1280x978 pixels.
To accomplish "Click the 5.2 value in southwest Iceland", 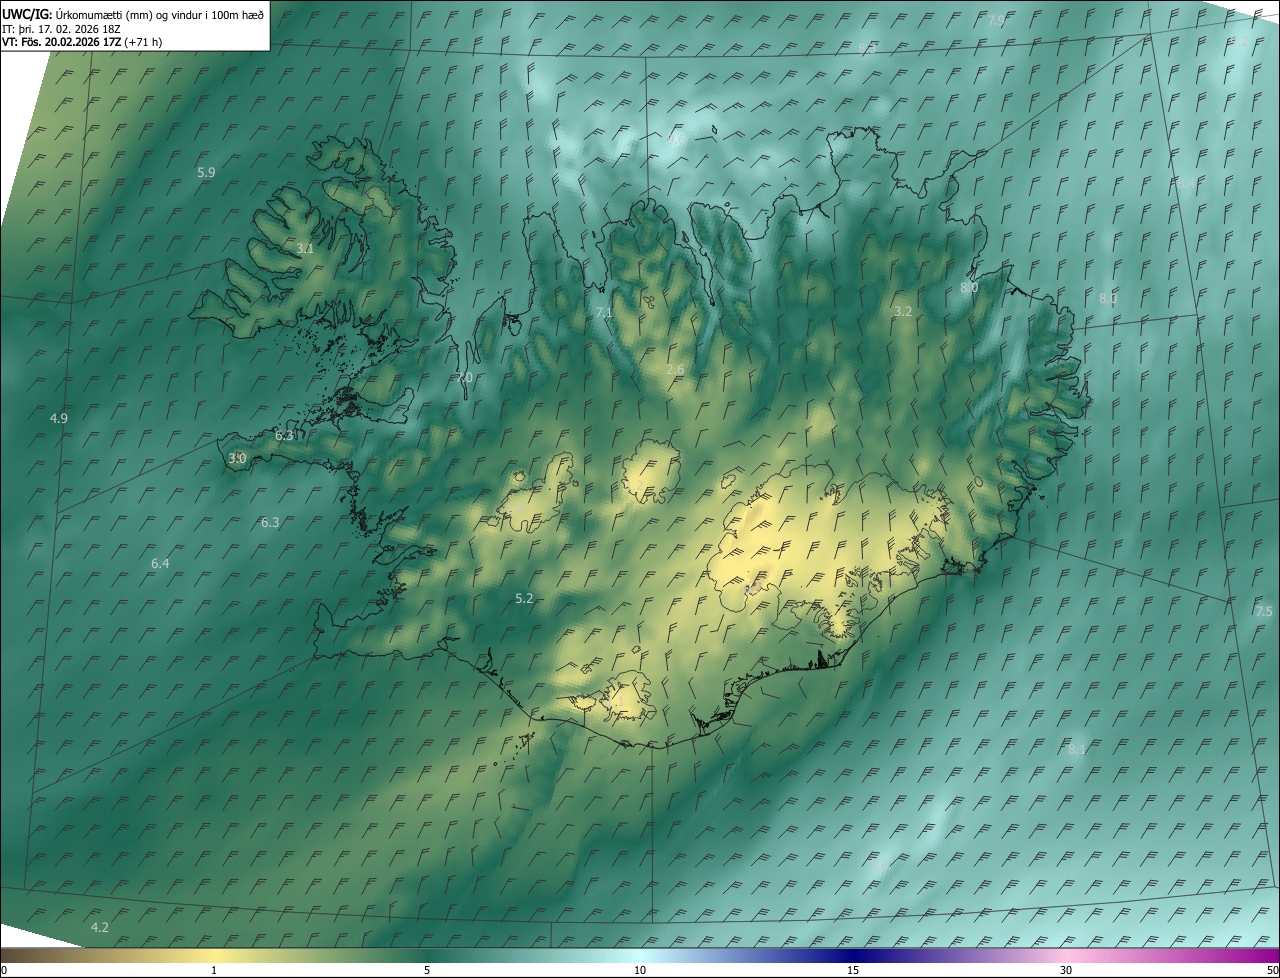I will (524, 598).
